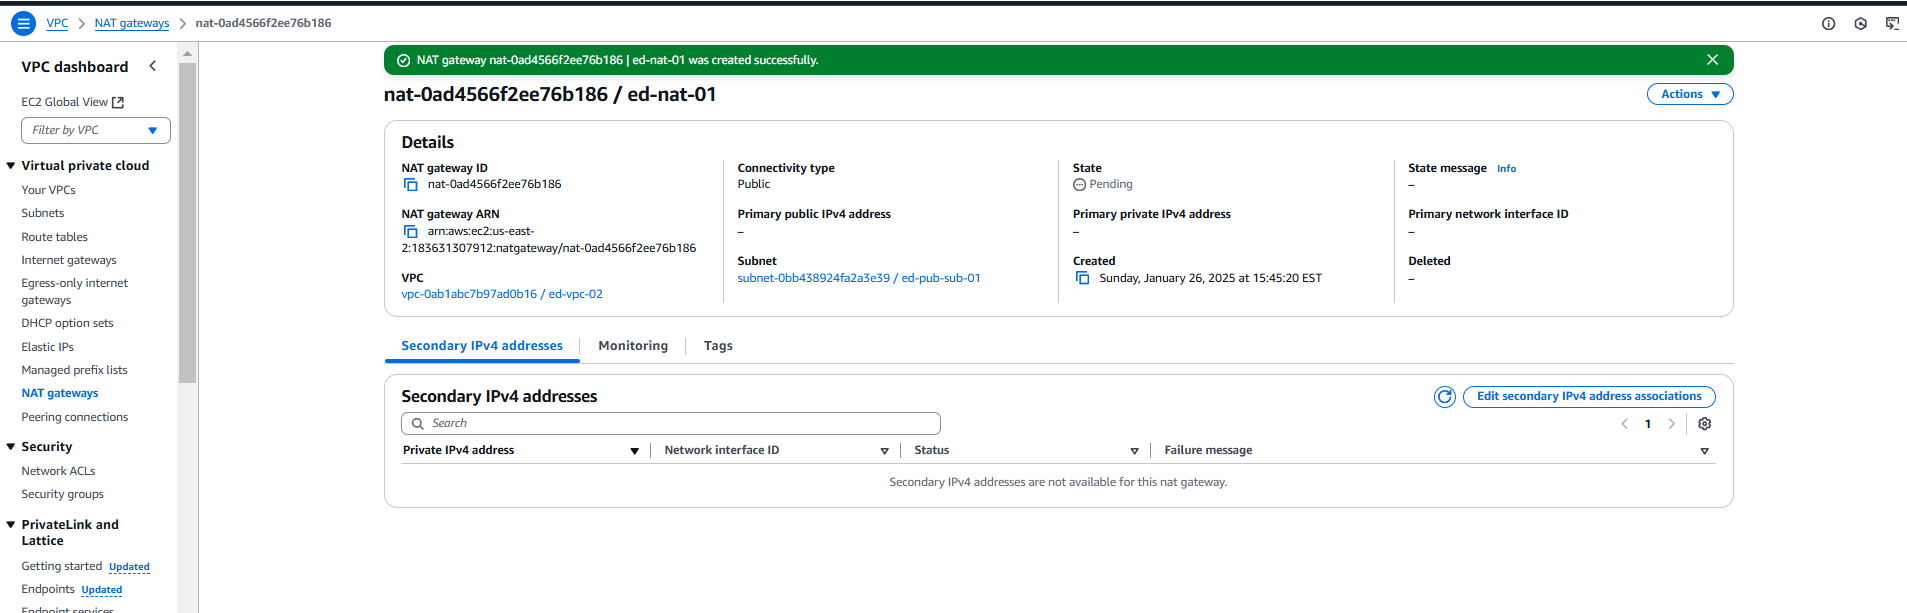Viewport: 1907px width, 613px height.
Task: Open Egress-only internet gateways
Action: click(75, 291)
